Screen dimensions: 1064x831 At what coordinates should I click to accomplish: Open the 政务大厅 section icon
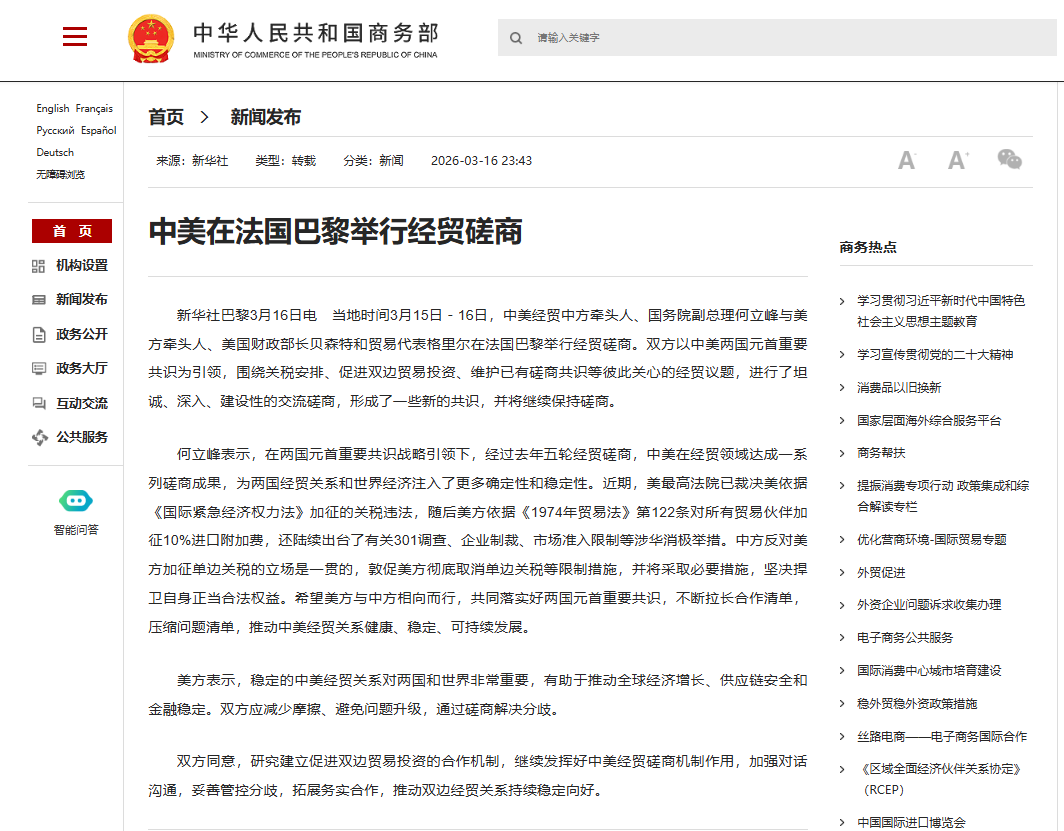37,369
